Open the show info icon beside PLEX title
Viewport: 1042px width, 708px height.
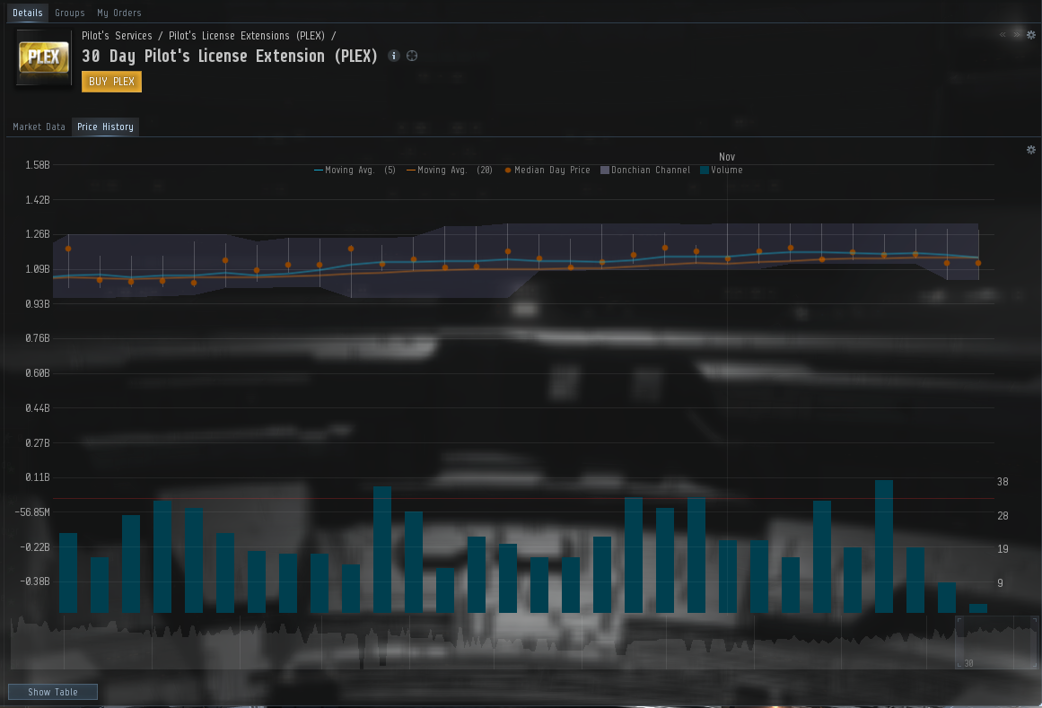[394, 56]
